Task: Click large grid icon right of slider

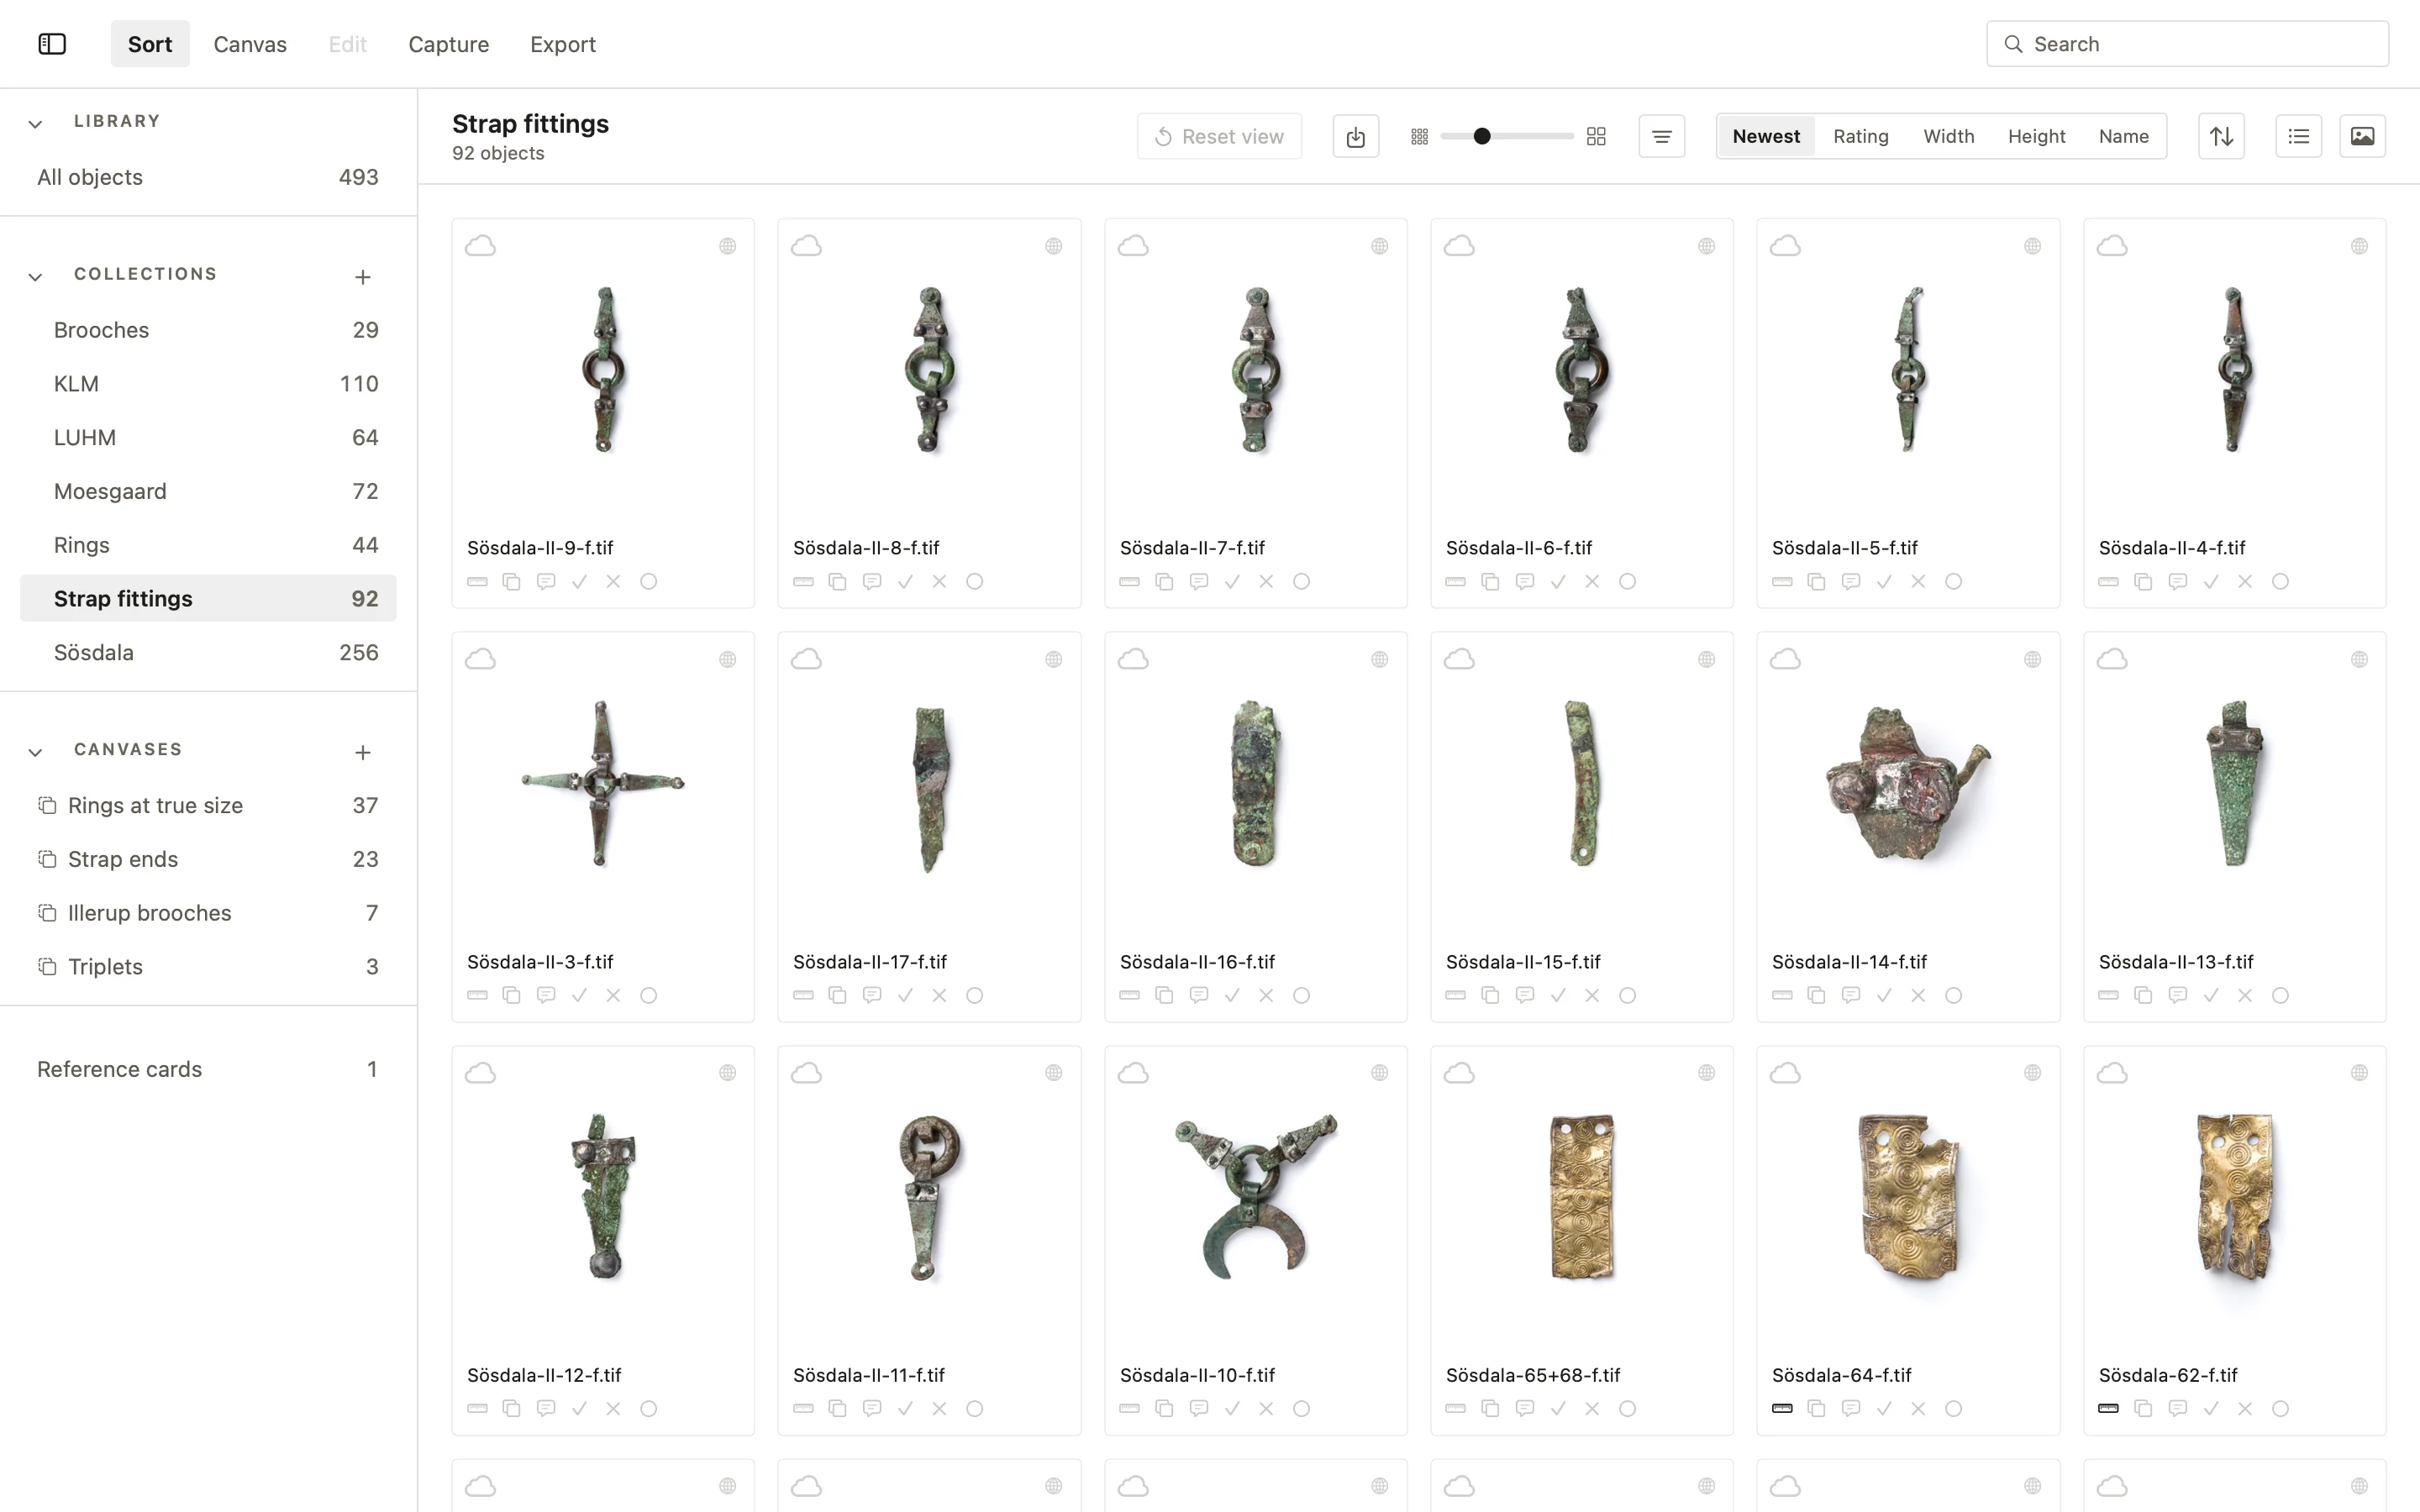Action: 1596,137
